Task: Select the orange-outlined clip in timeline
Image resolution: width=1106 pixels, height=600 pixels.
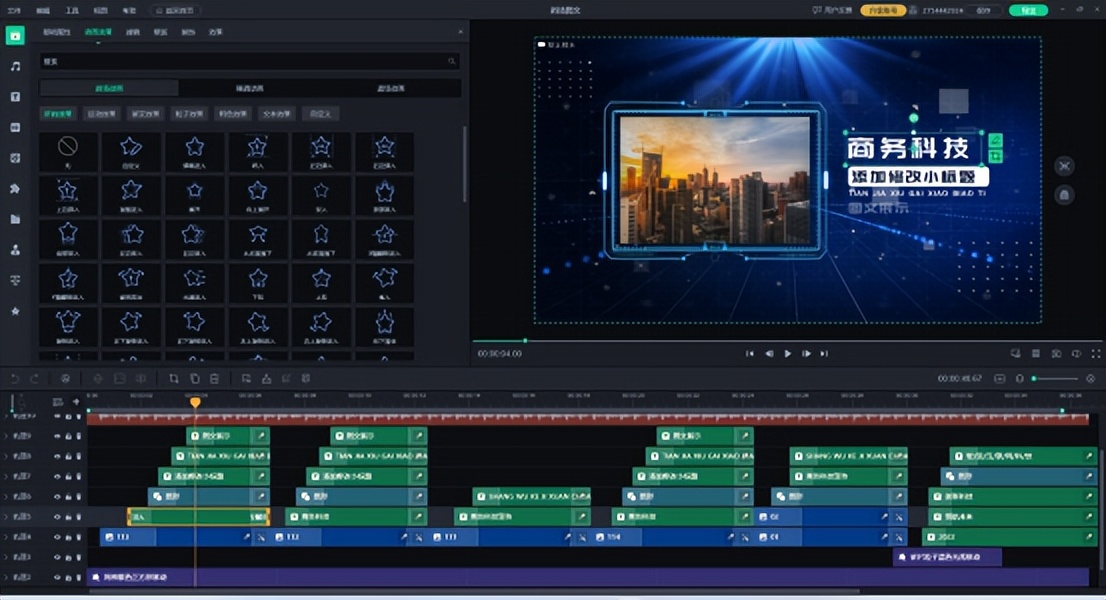Action: [x=198, y=517]
